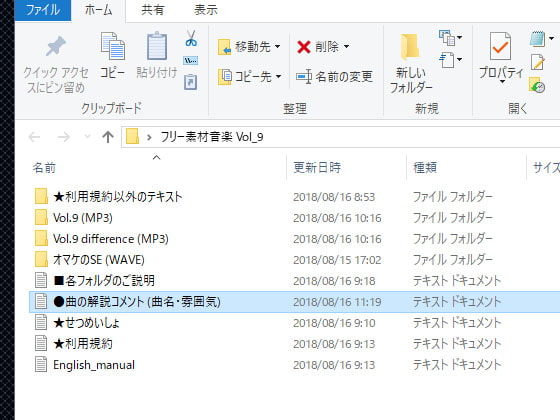Click folder icon of Vol.9 (MP3)
Image resolution: width=560 pixels, height=420 pixels.
(x=41, y=217)
